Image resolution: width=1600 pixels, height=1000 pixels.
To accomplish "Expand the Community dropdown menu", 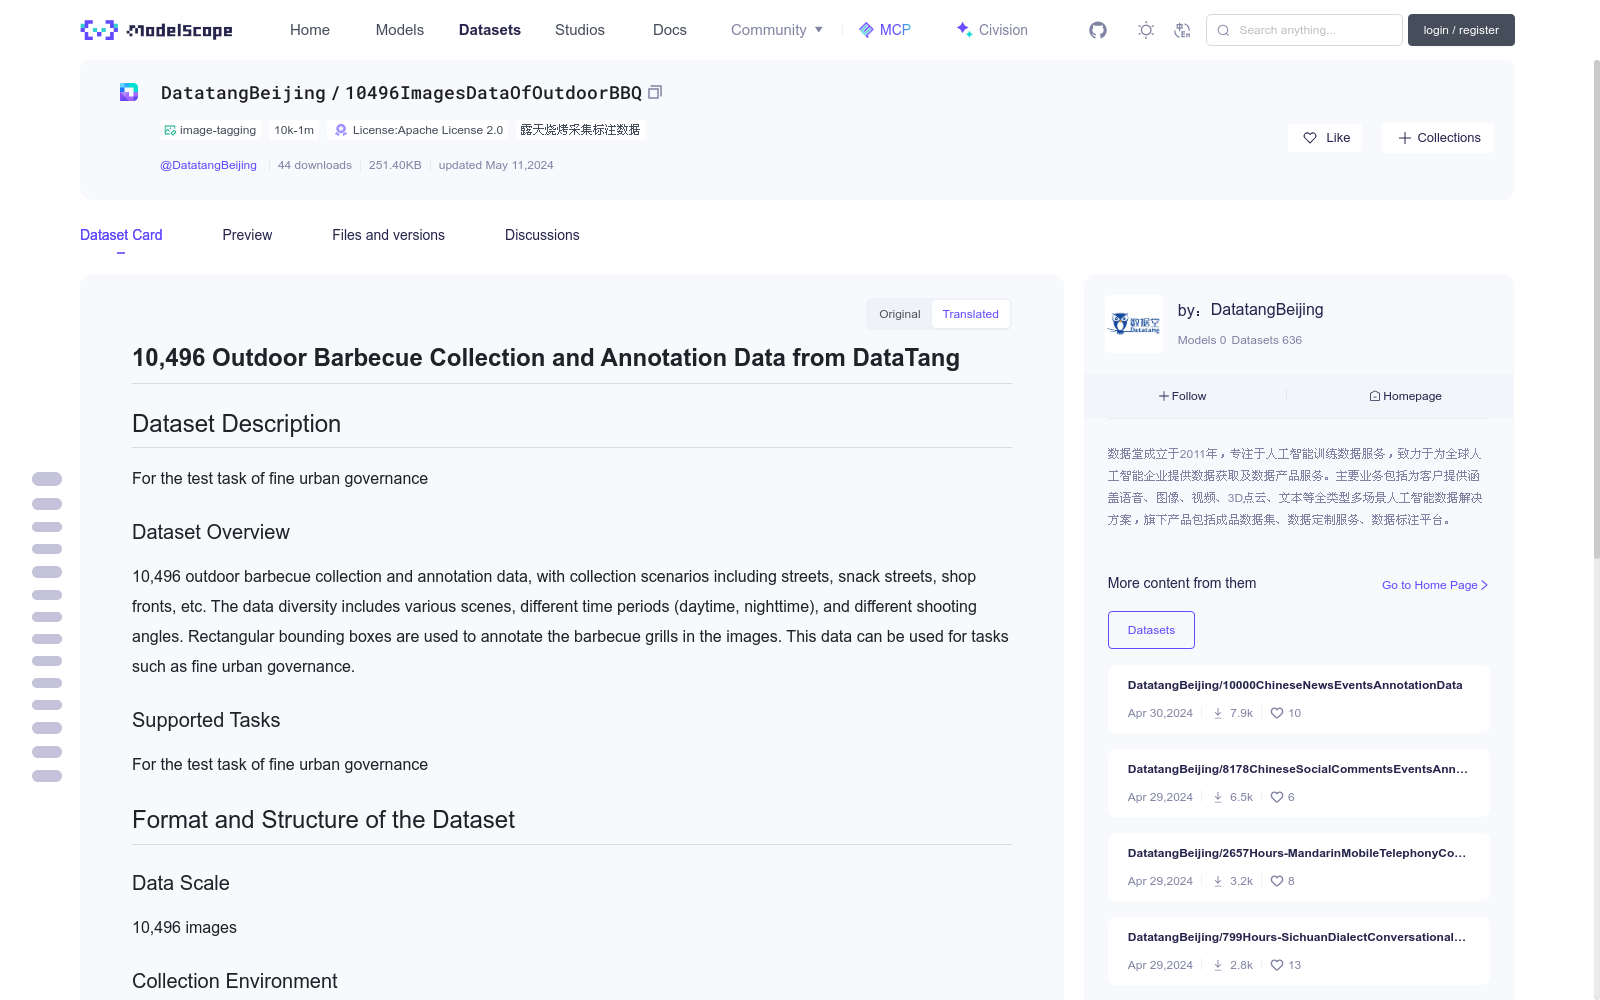I will 777,30.
